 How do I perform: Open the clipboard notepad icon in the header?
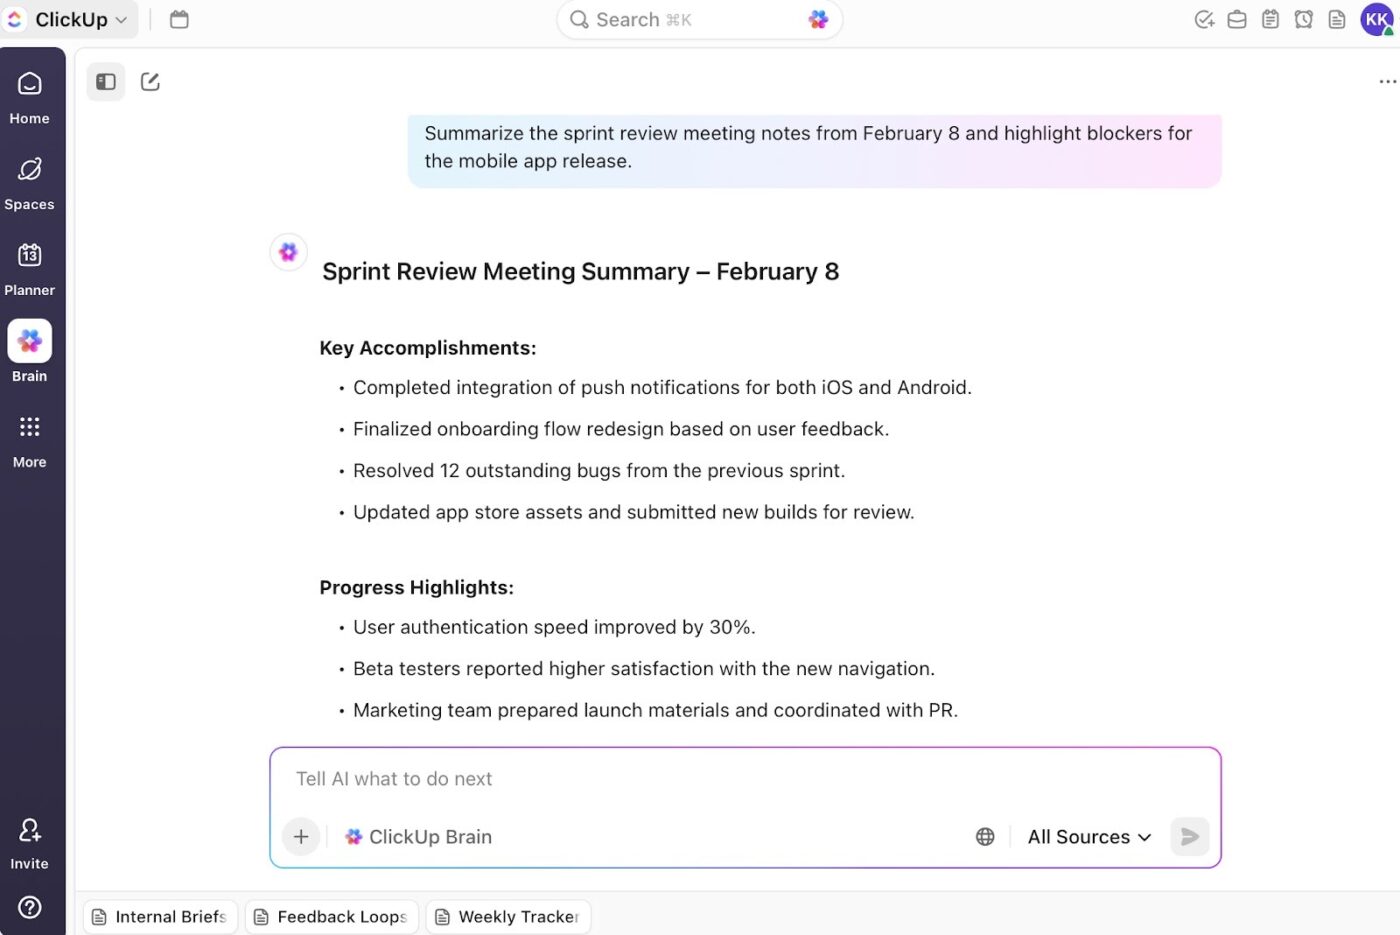1270,18
